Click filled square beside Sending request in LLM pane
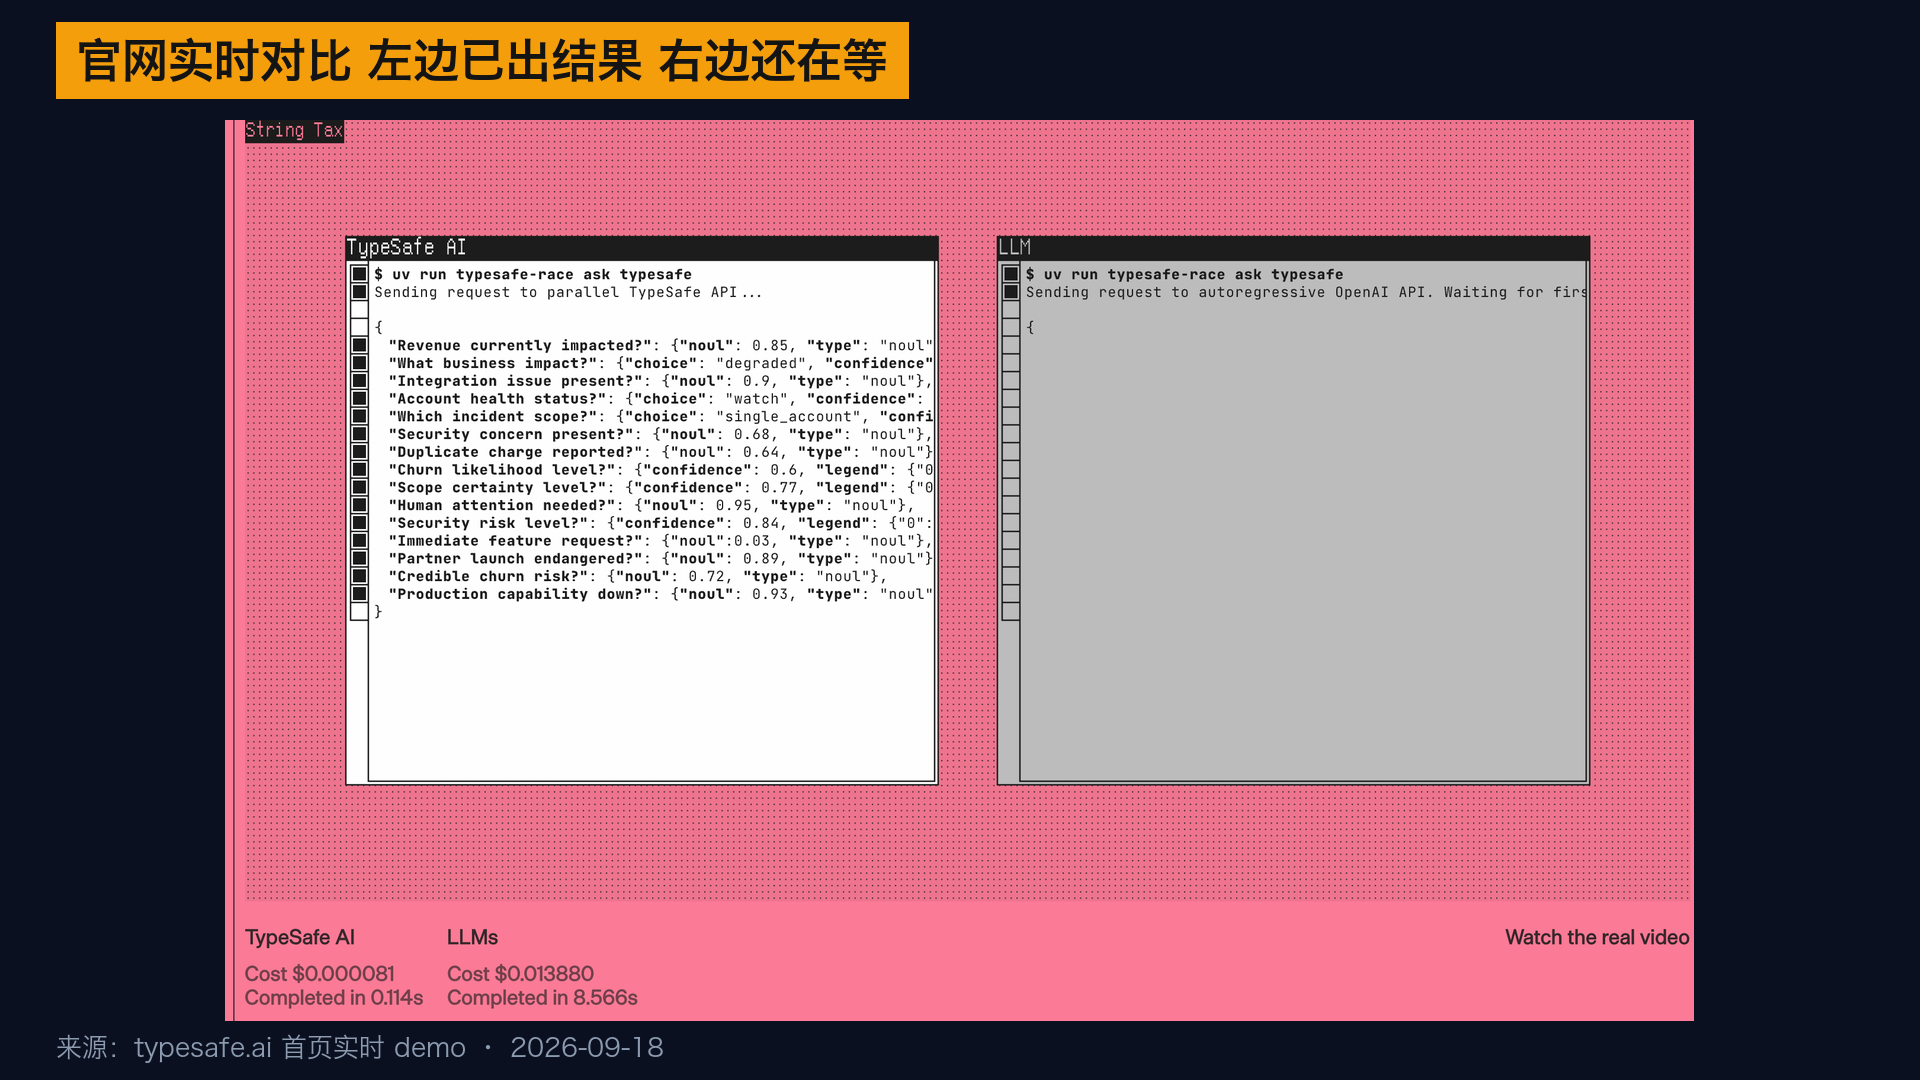 pos(1011,292)
